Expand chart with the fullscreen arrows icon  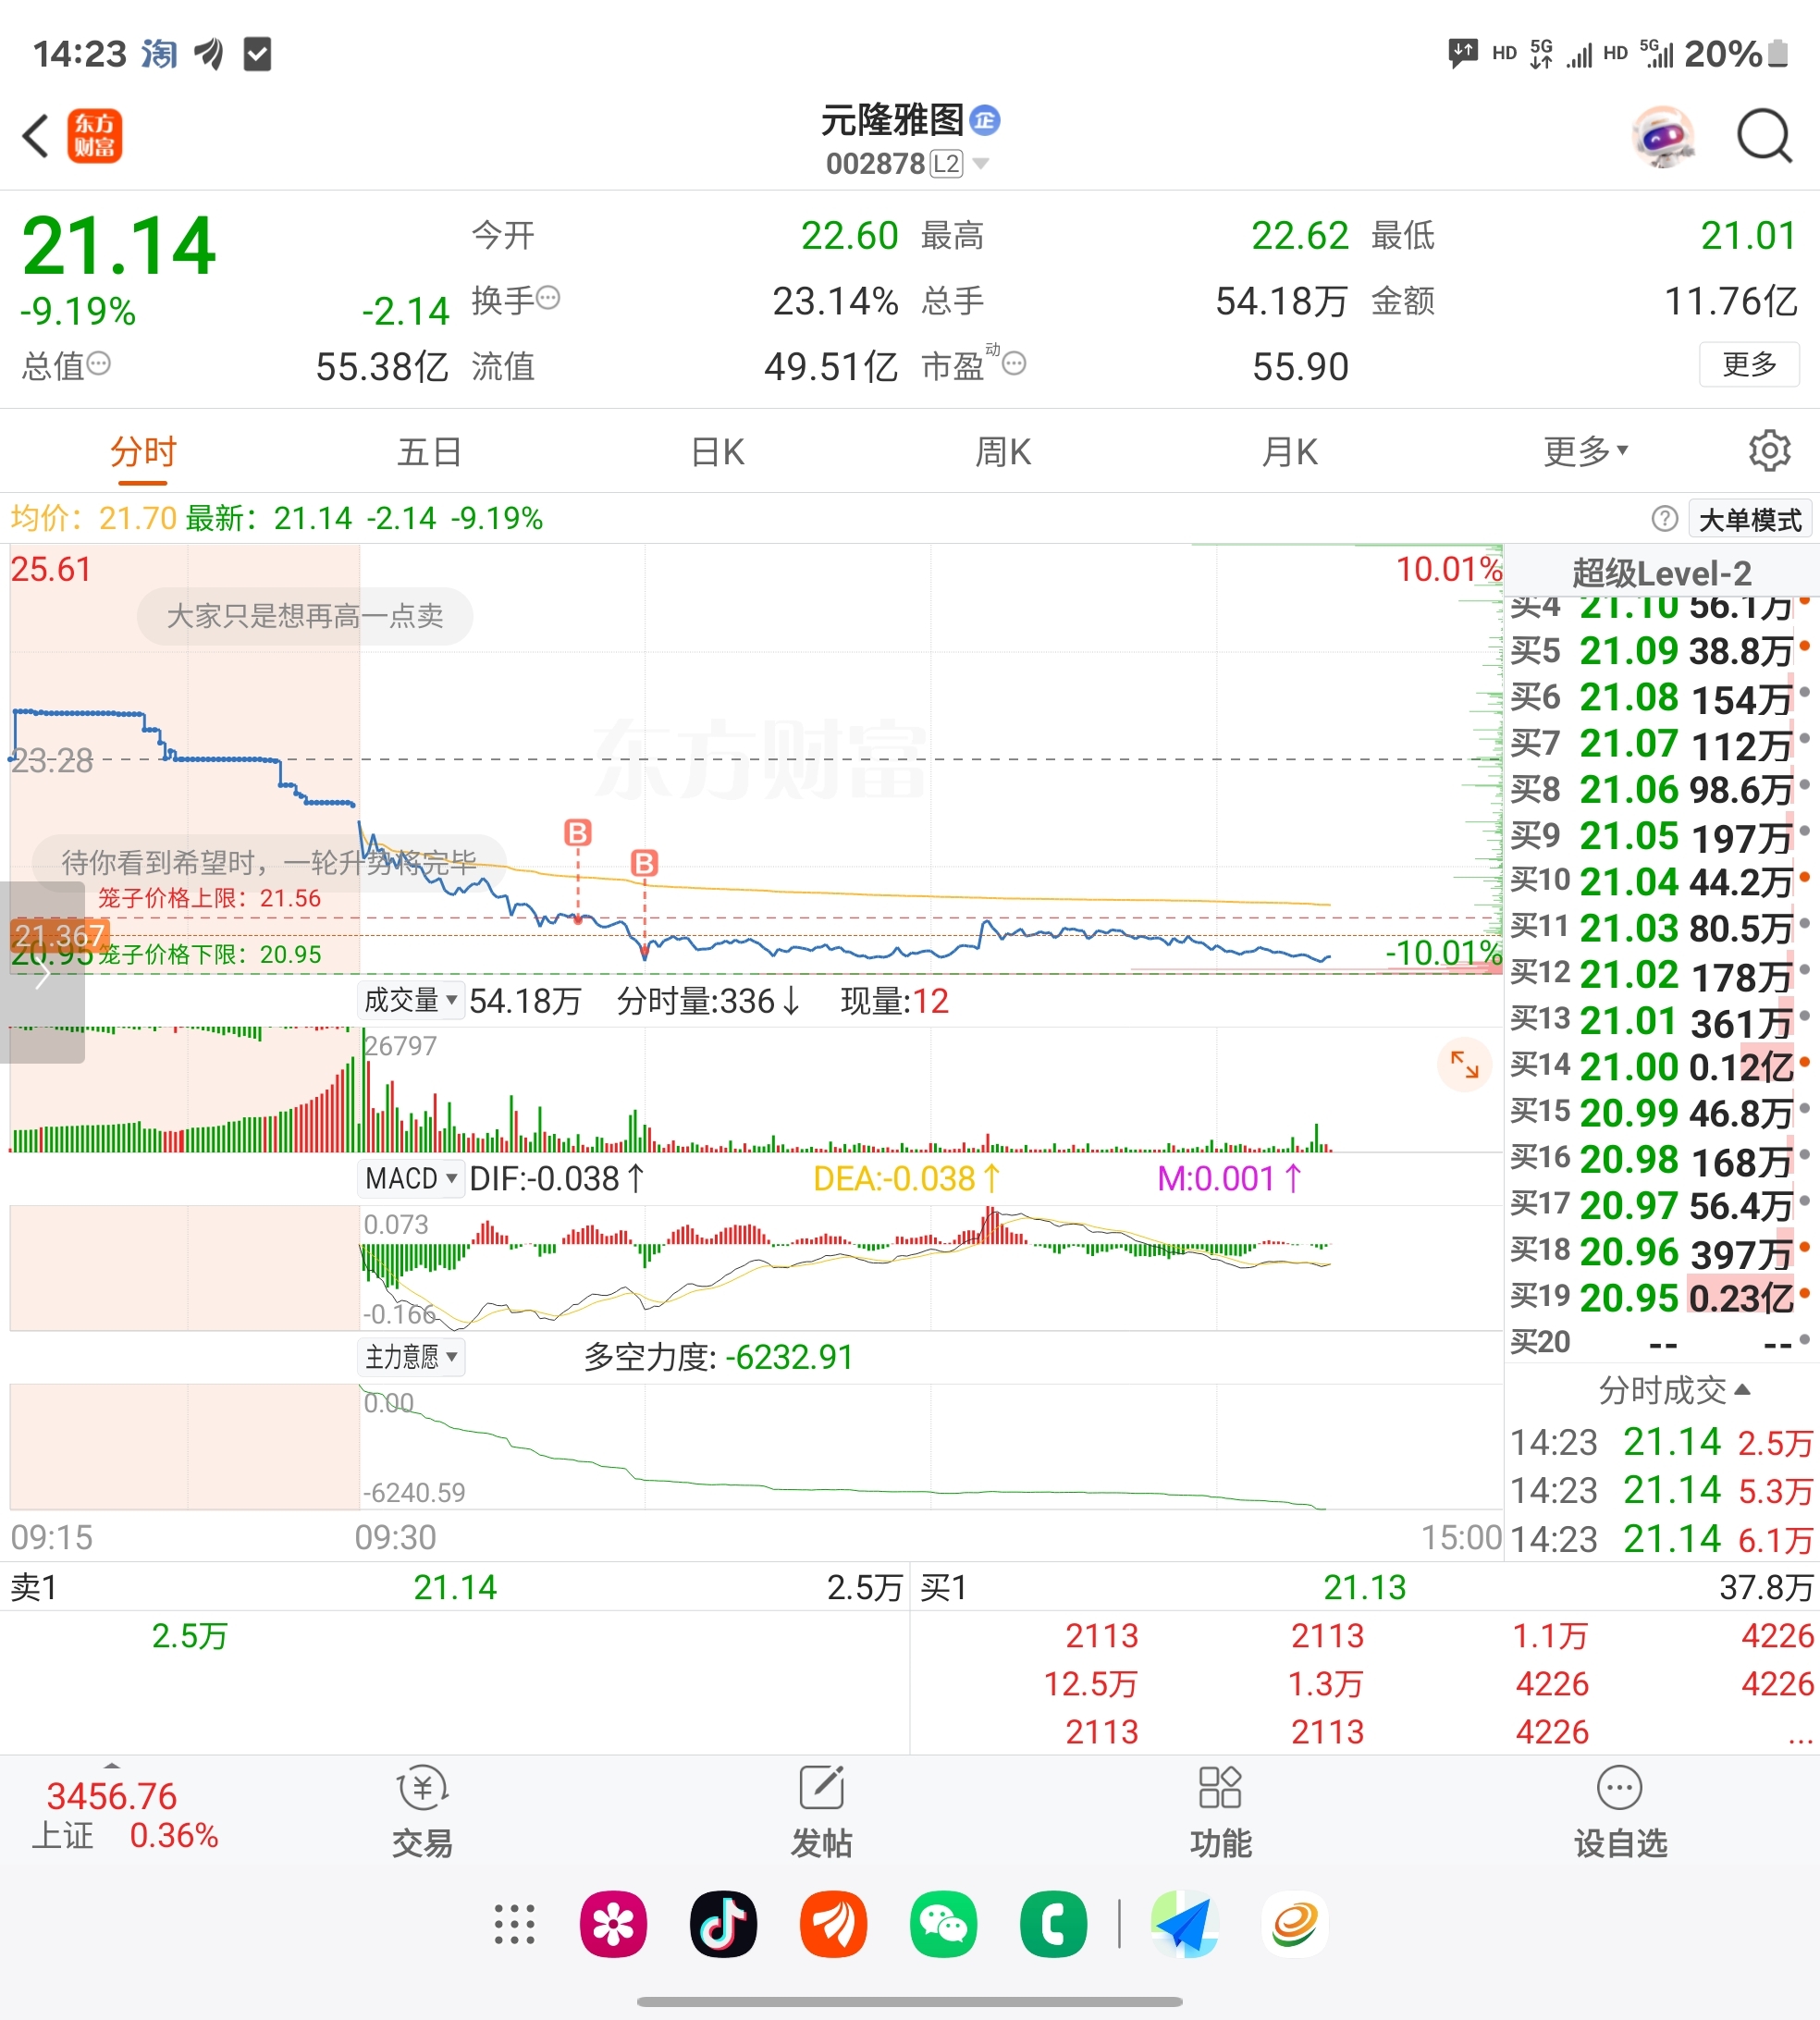coord(1464,1065)
